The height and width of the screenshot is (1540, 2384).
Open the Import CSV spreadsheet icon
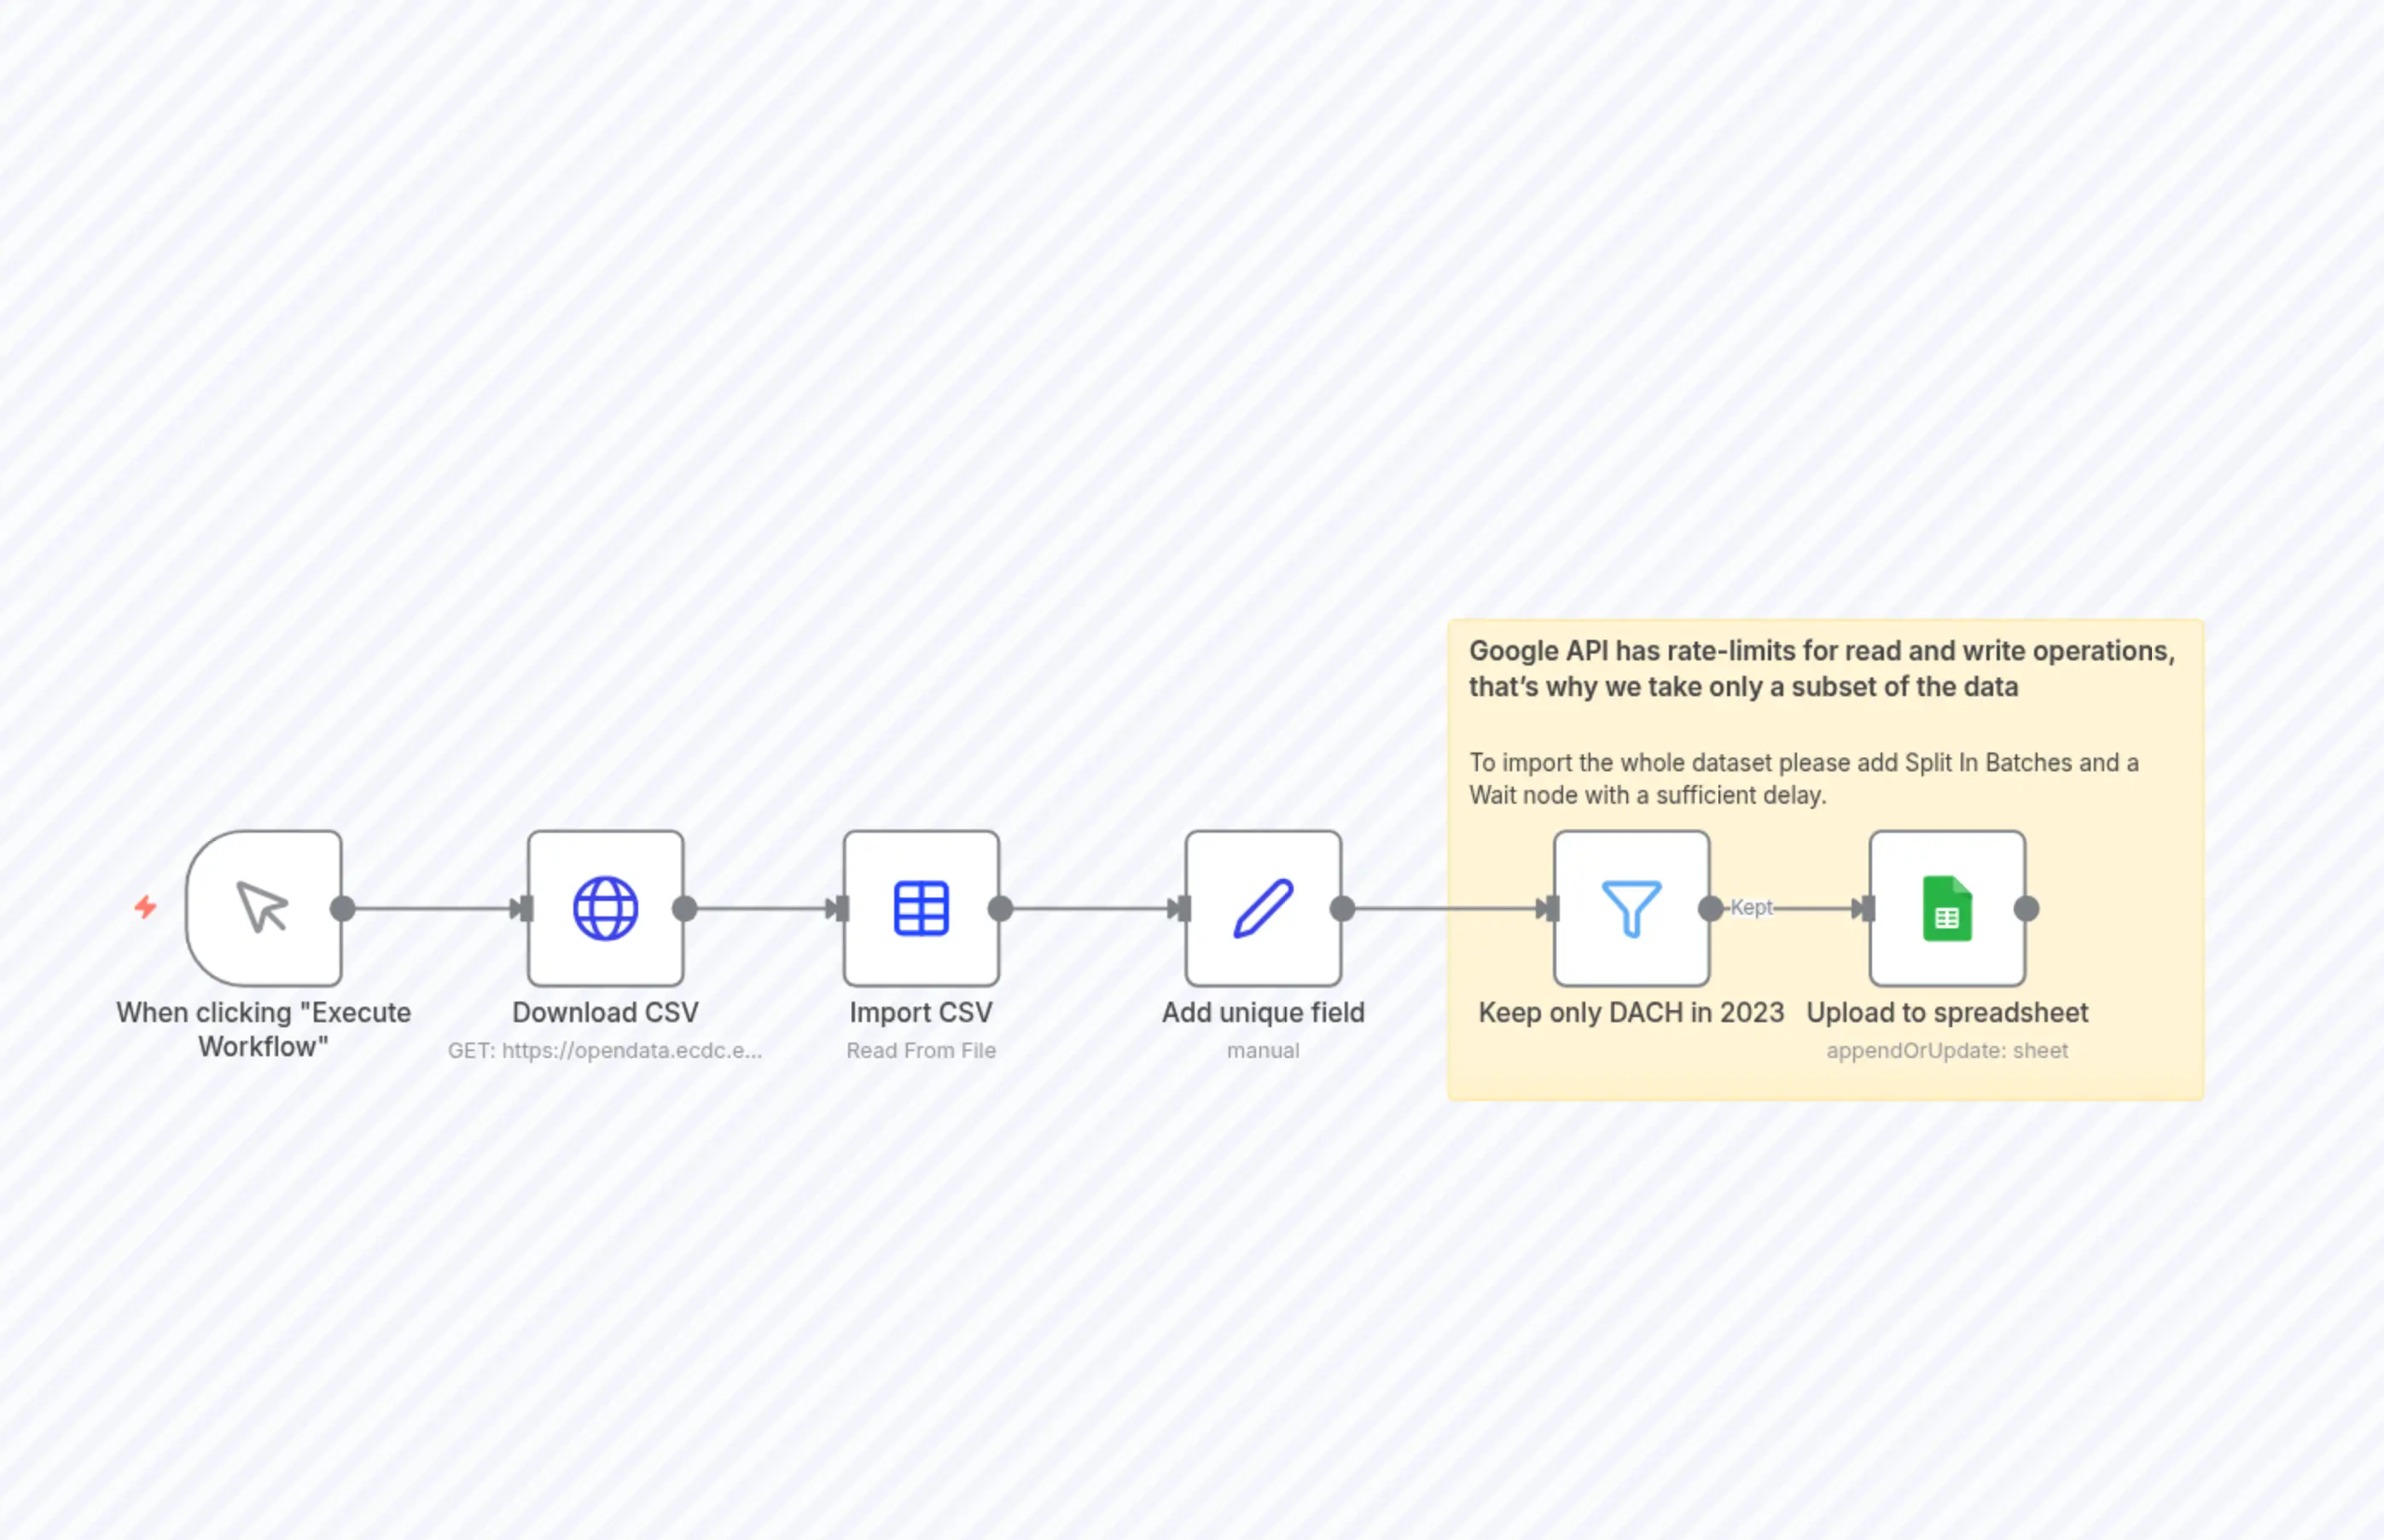pyautogui.click(x=920, y=907)
